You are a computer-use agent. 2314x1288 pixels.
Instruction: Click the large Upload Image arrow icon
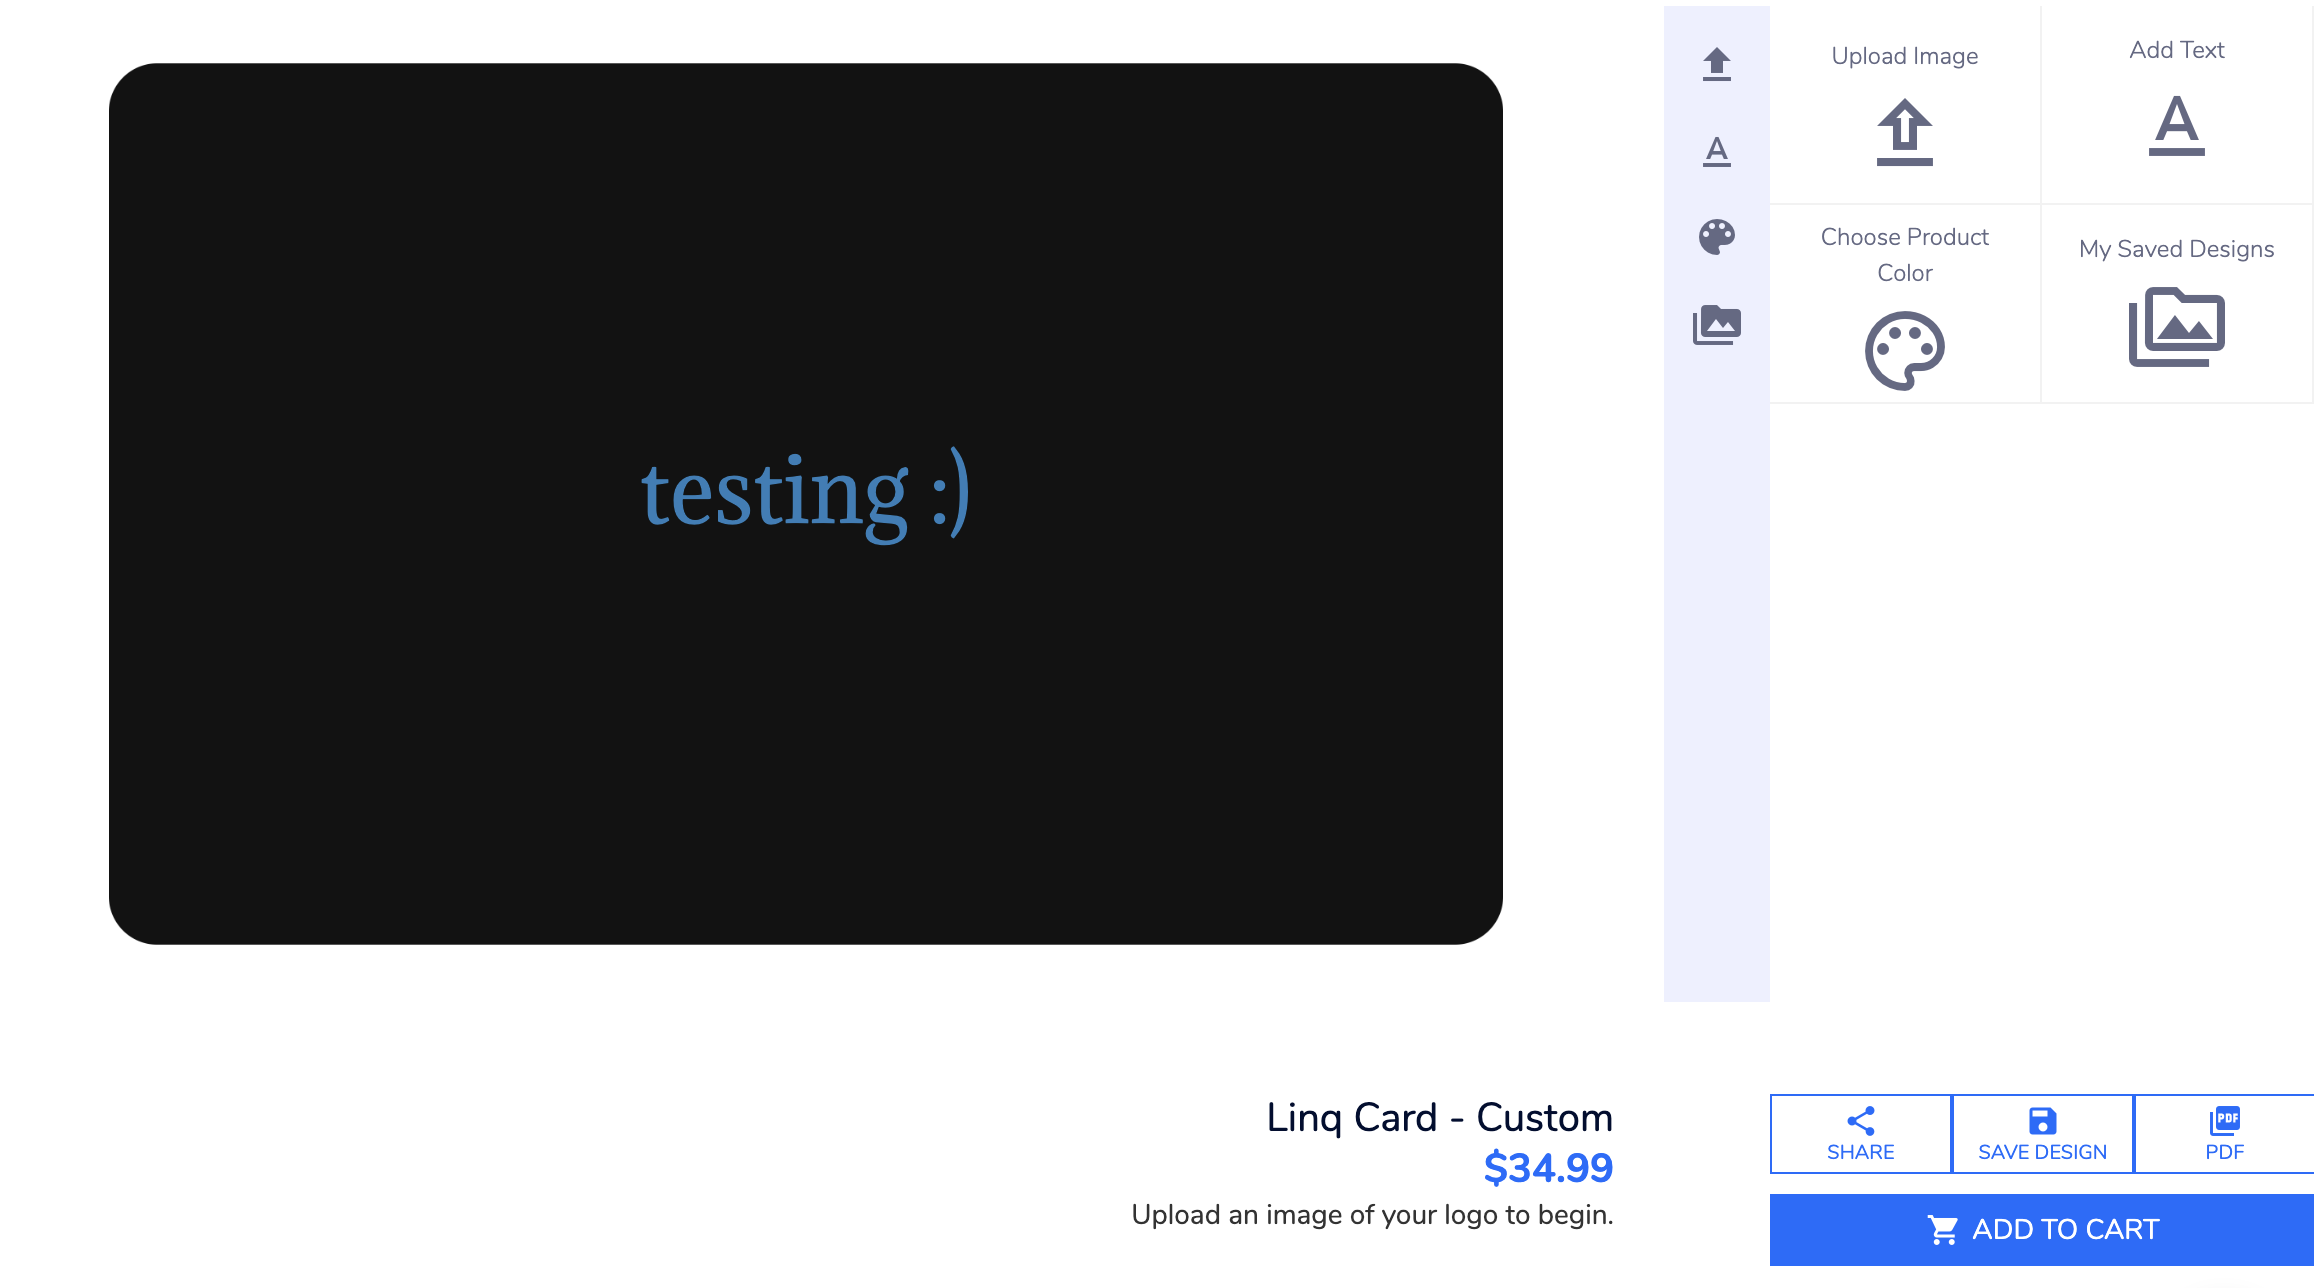(1904, 132)
